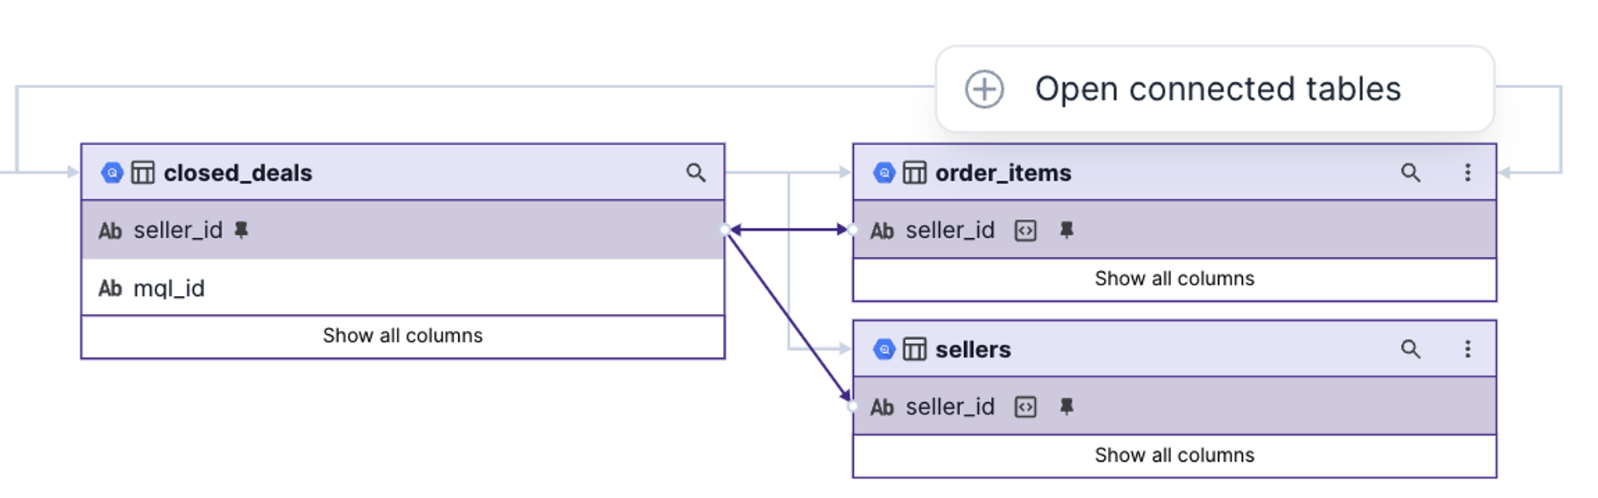
Task: Choose Open connected tables menu item
Action: (1217, 89)
